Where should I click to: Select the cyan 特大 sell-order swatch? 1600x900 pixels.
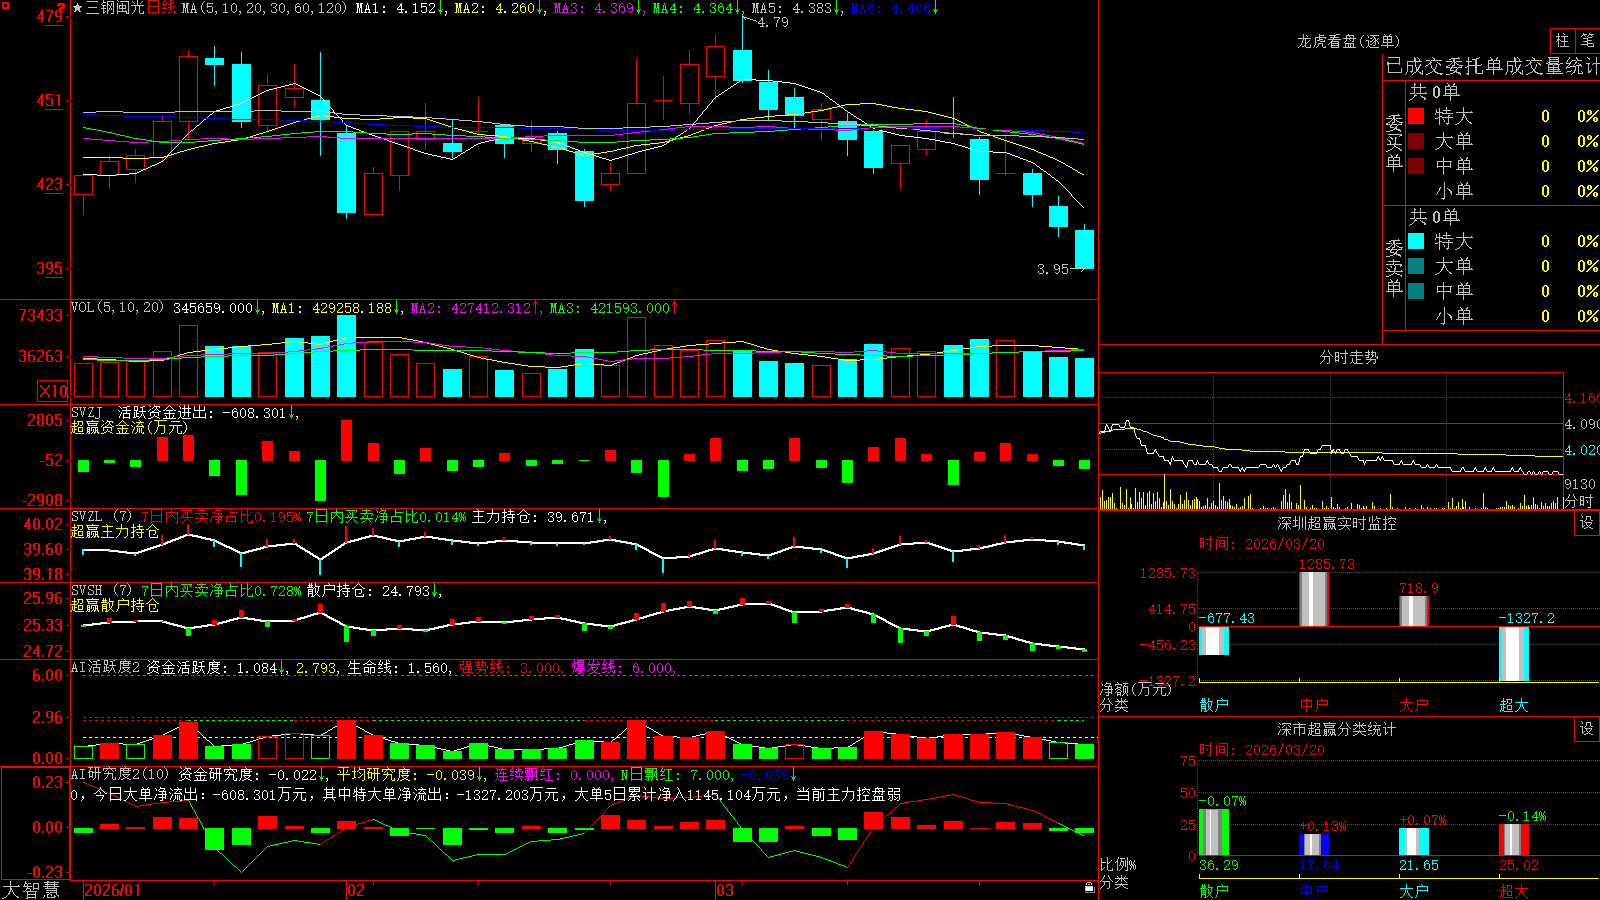tap(1416, 241)
